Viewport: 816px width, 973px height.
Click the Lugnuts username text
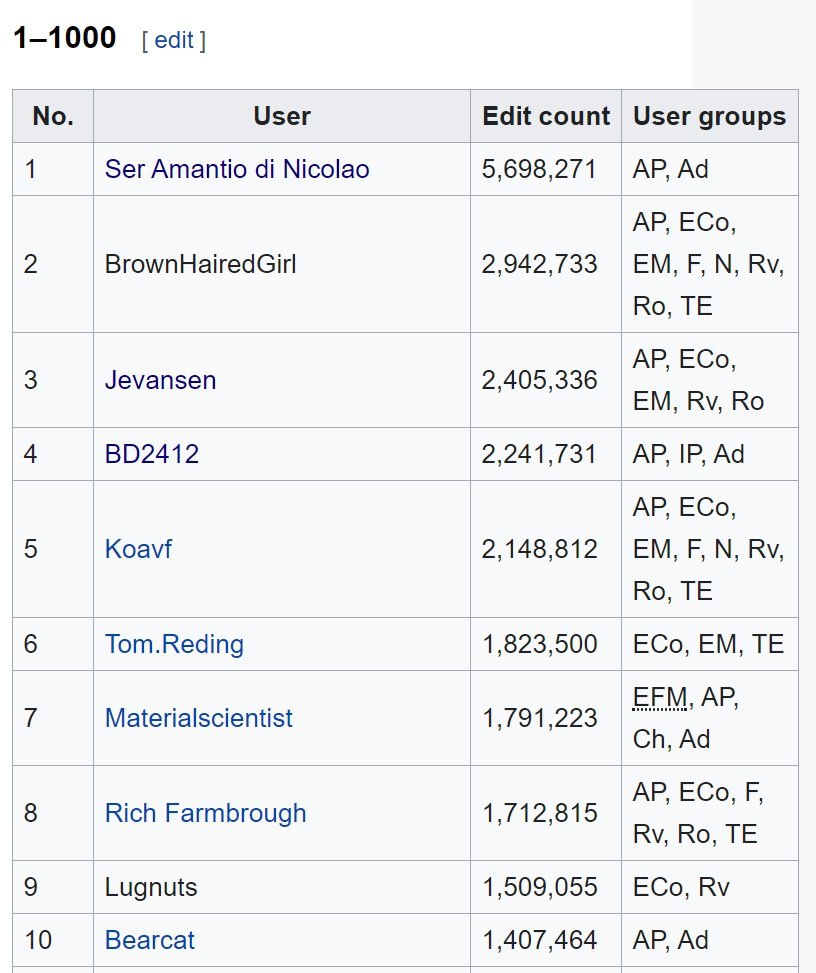151,887
